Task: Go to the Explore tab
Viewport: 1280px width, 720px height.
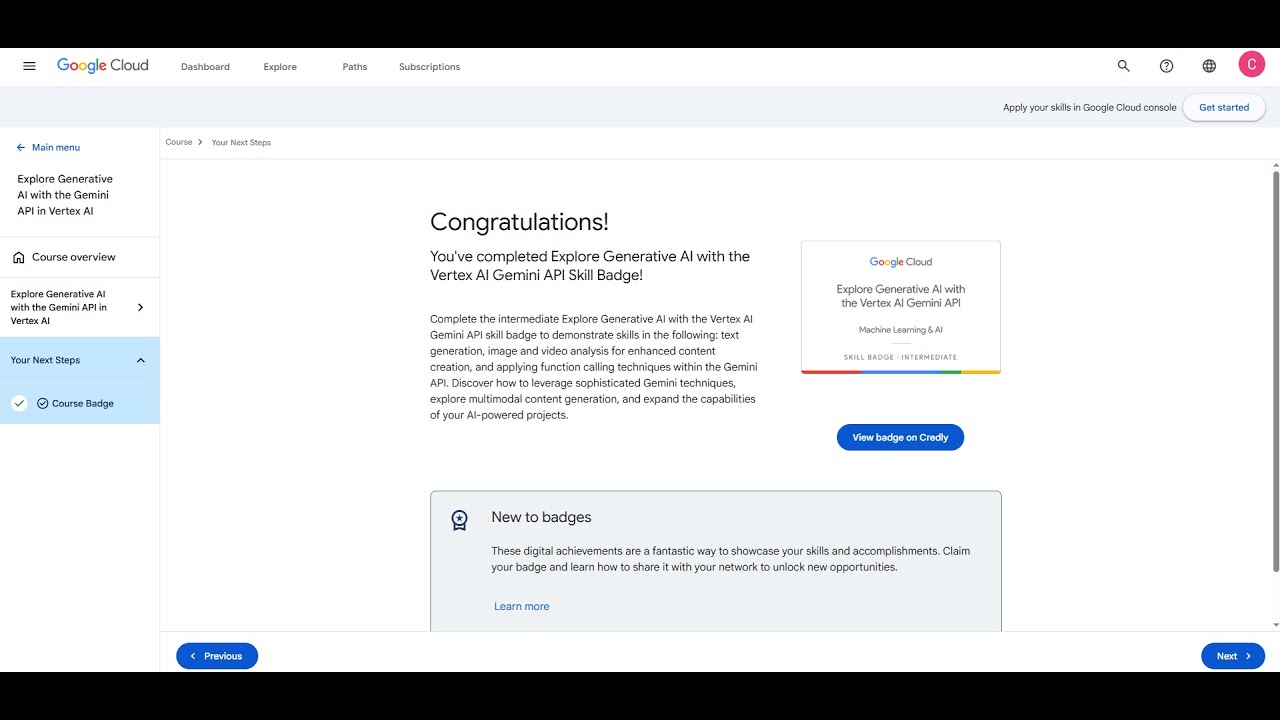Action: pos(280,67)
